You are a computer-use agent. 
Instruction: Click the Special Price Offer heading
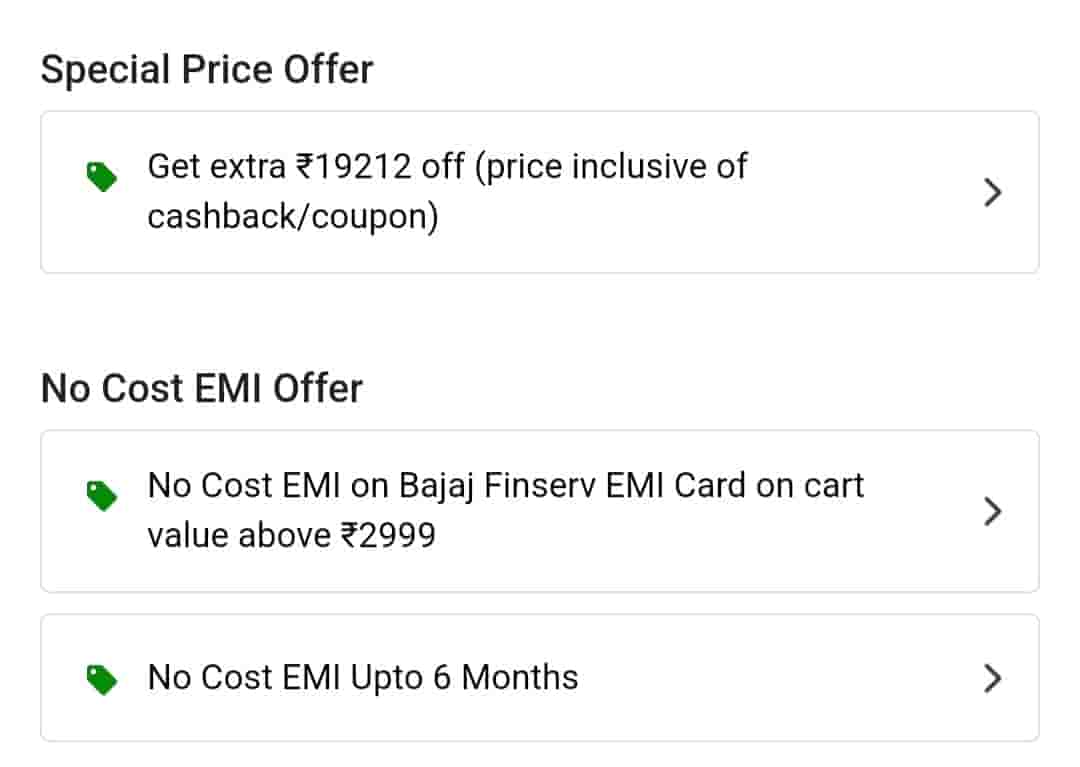click(207, 70)
